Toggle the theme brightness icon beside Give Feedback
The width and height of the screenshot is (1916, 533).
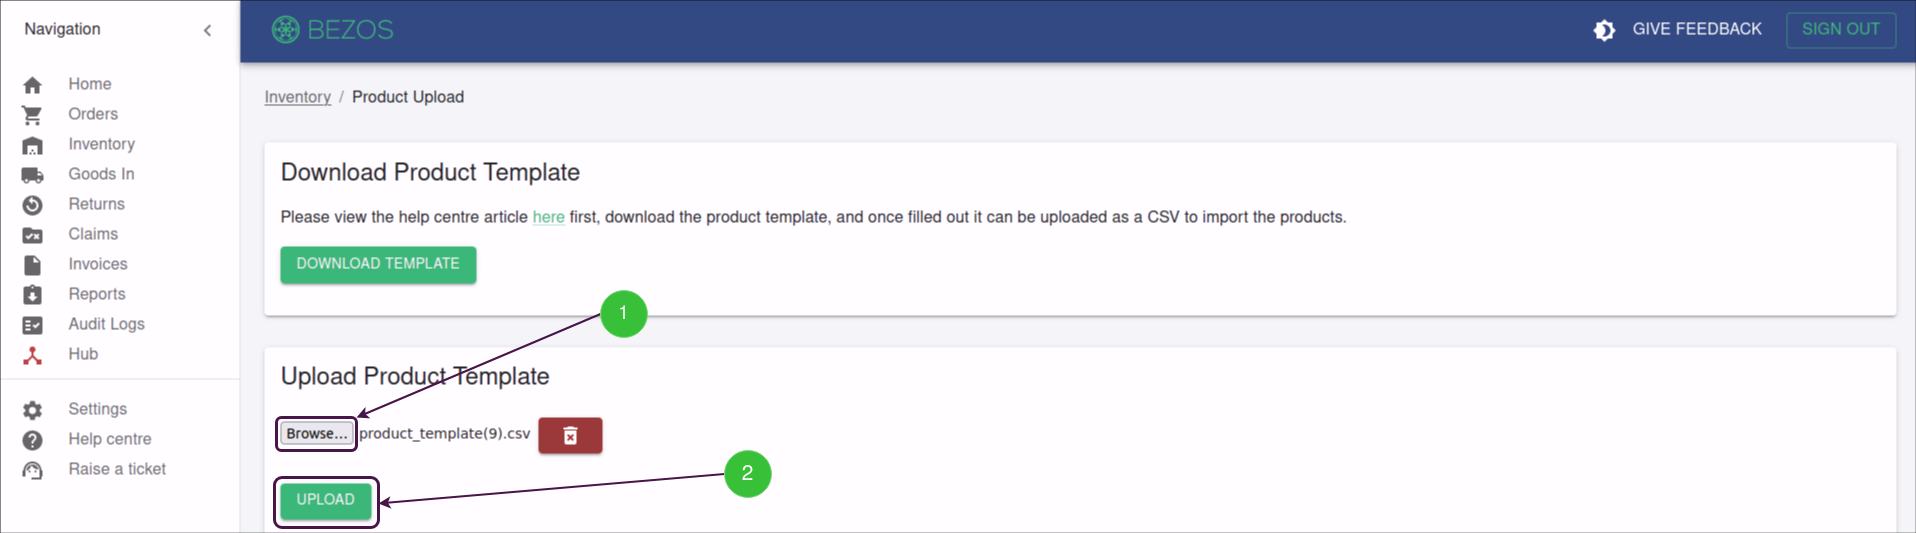[x=1604, y=30]
